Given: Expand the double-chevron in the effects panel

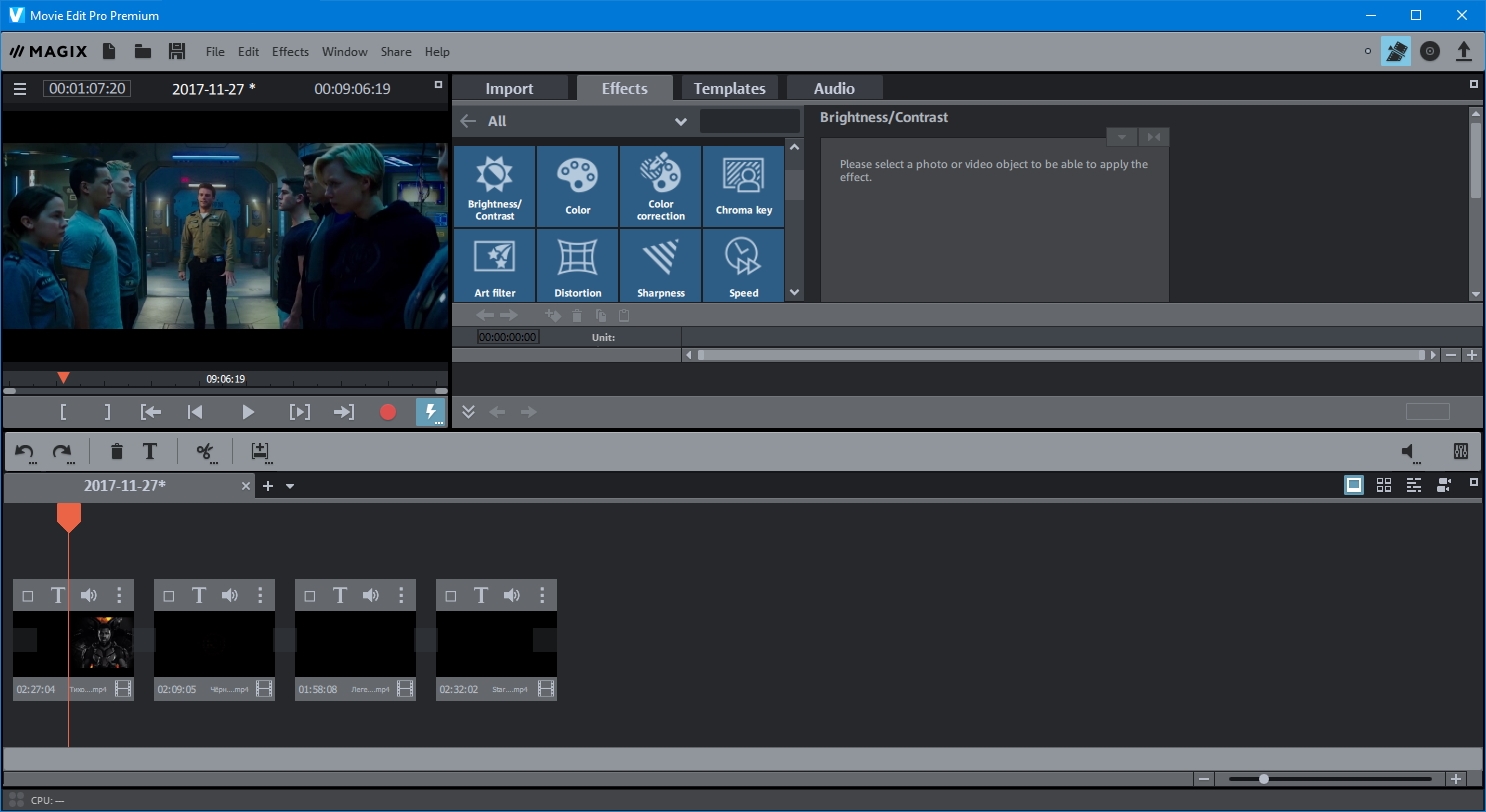Looking at the screenshot, I should pyautogui.click(x=468, y=412).
